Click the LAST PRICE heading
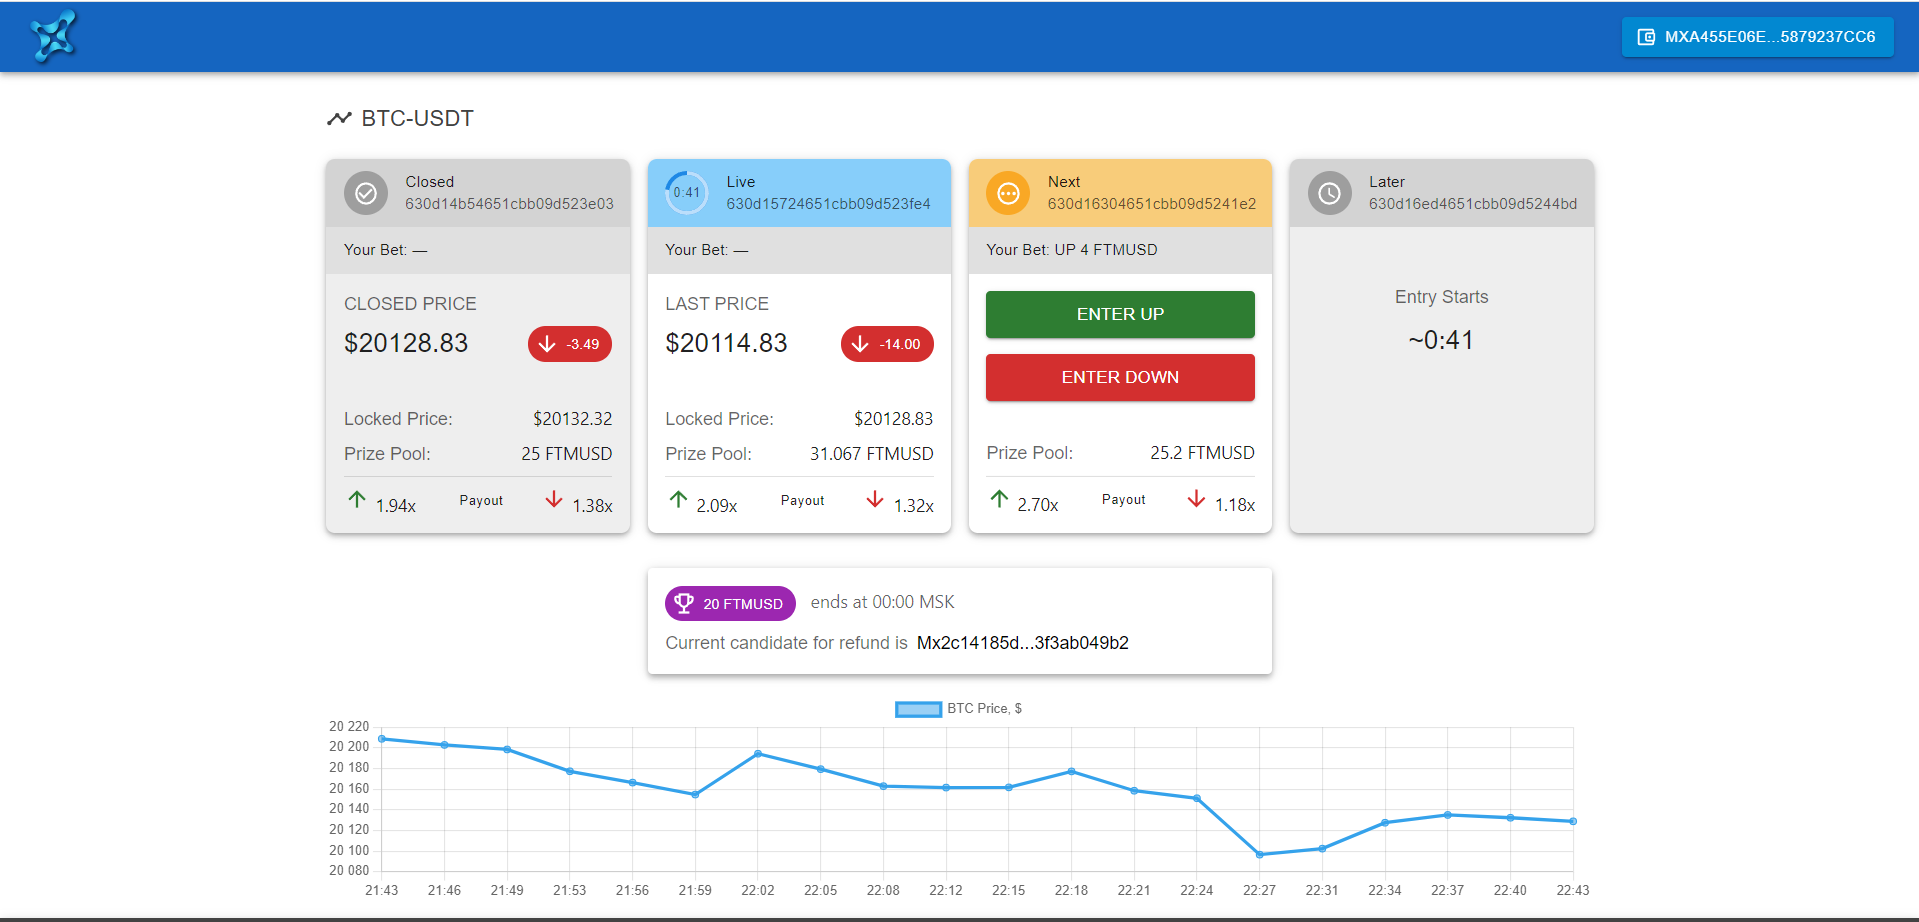This screenshot has width=1919, height=922. (x=717, y=304)
